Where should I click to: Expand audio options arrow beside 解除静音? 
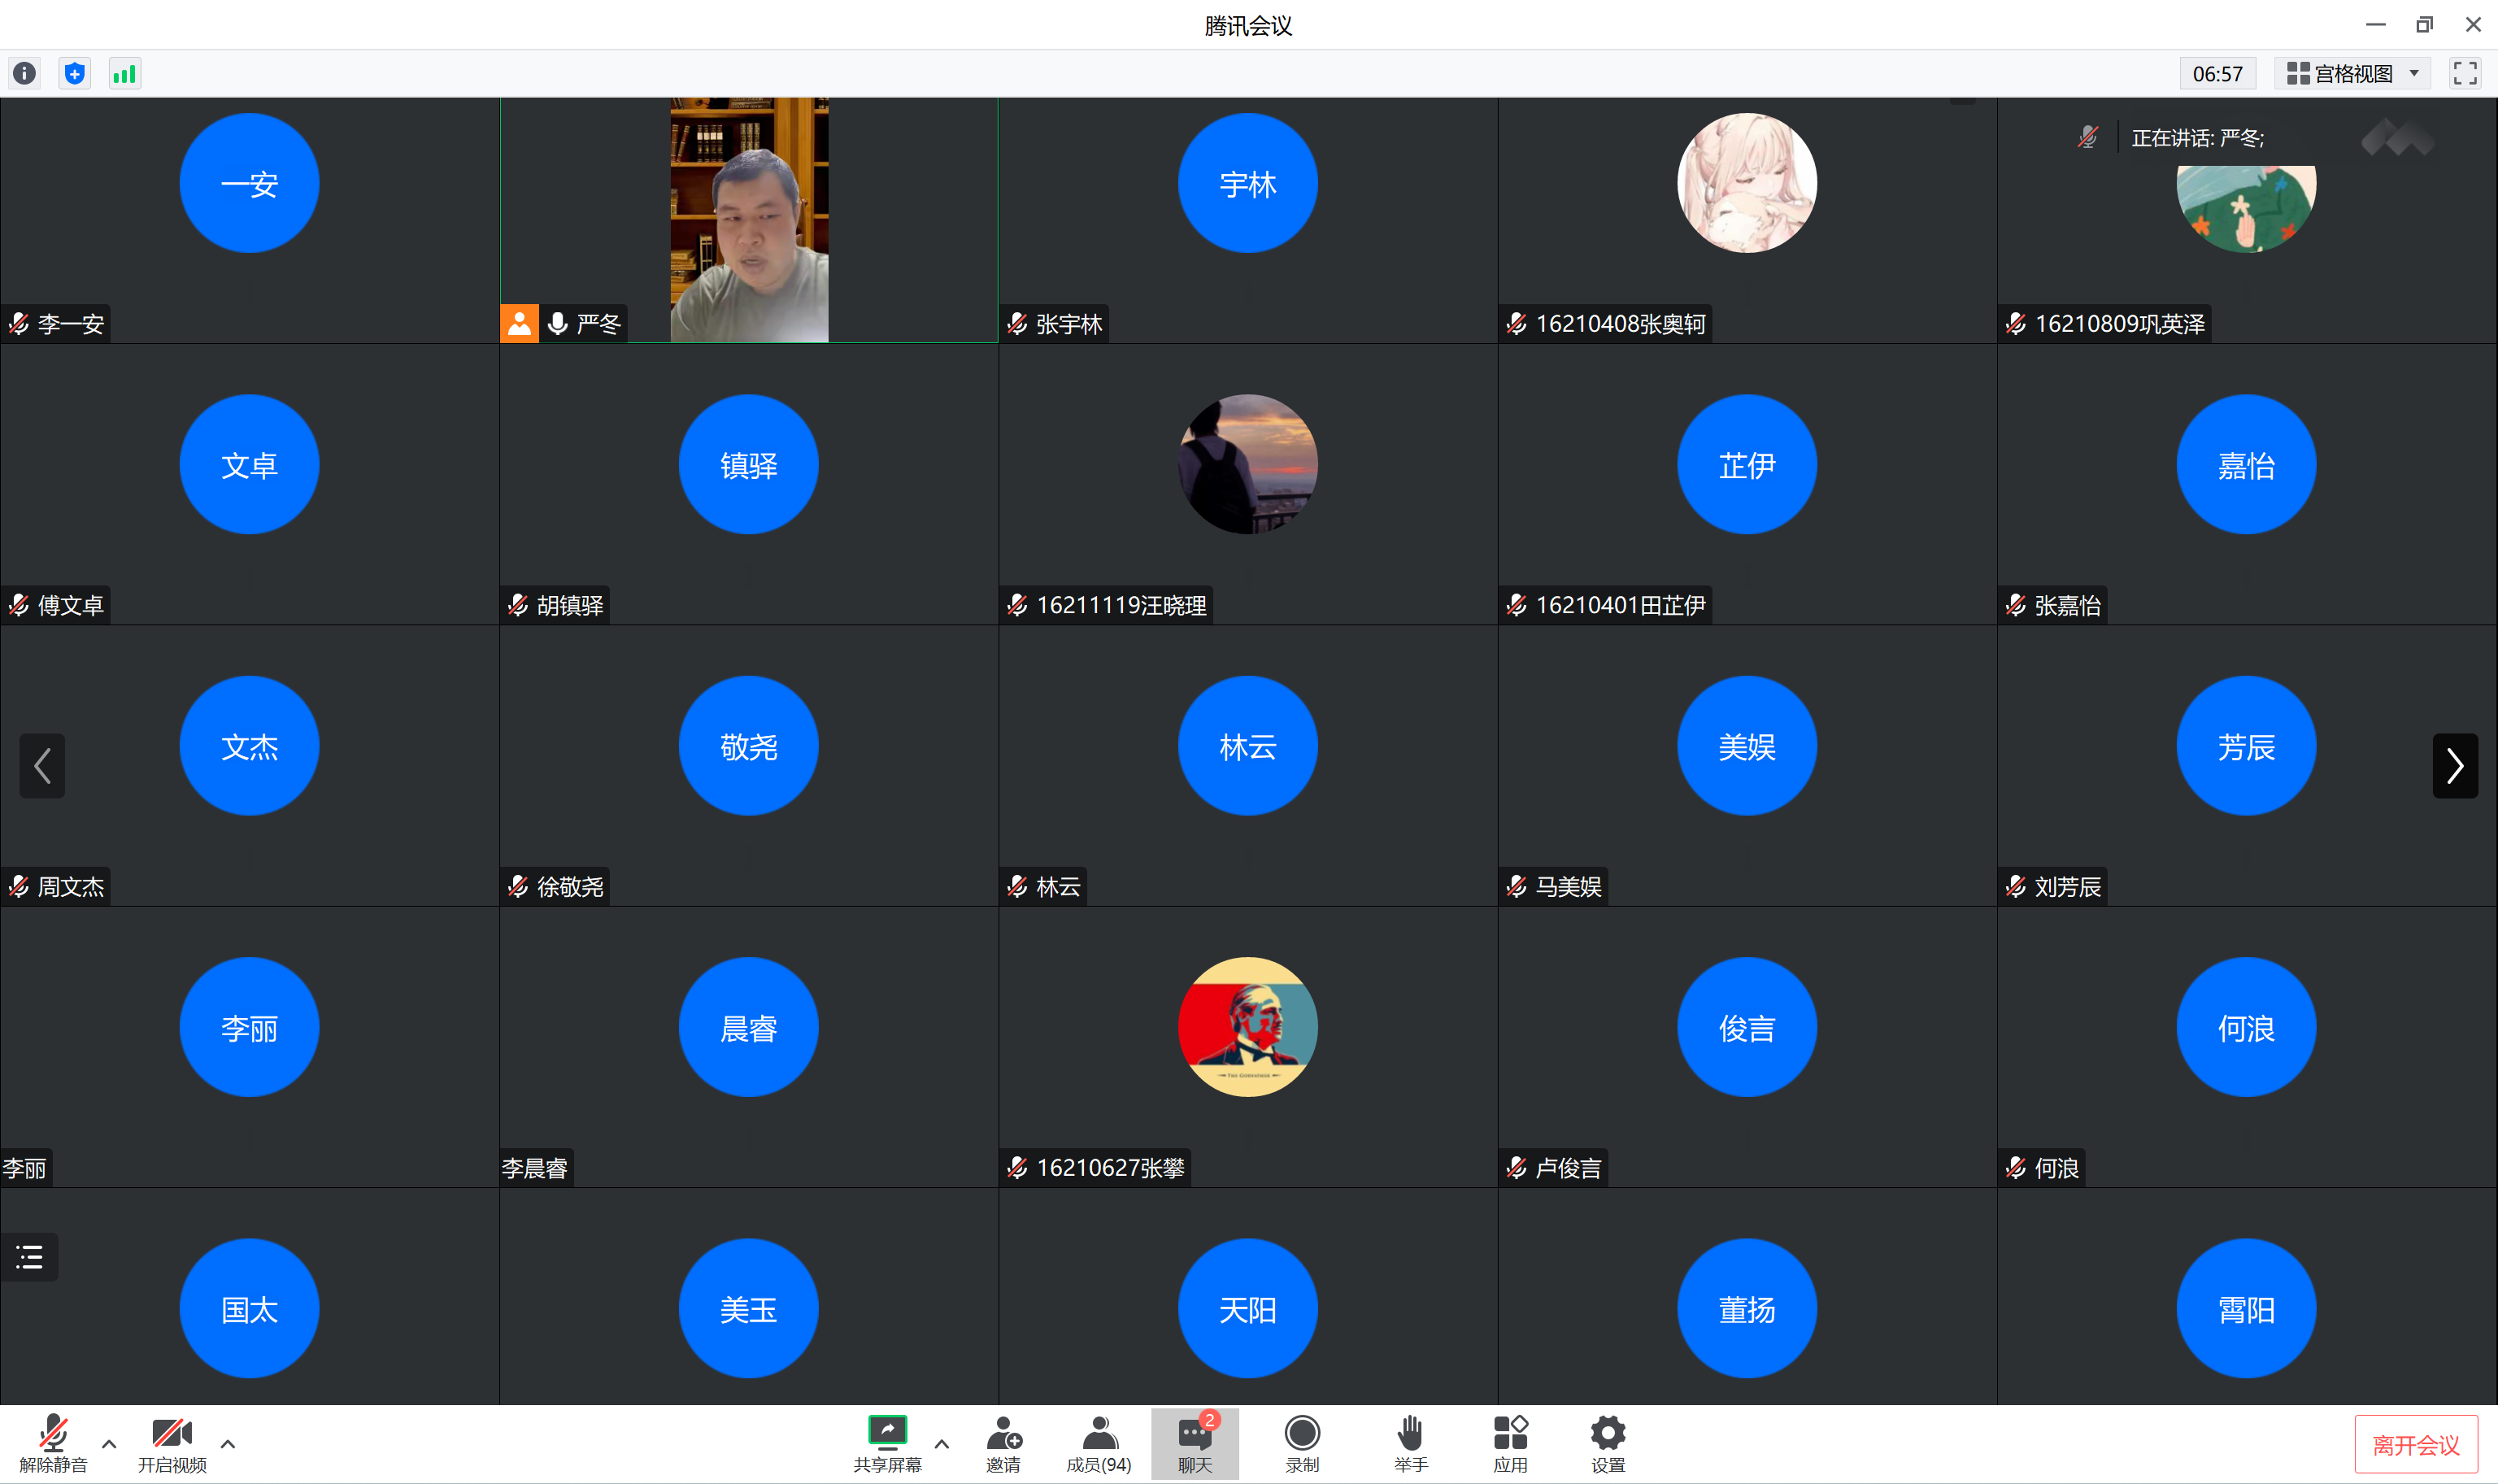tap(109, 1443)
